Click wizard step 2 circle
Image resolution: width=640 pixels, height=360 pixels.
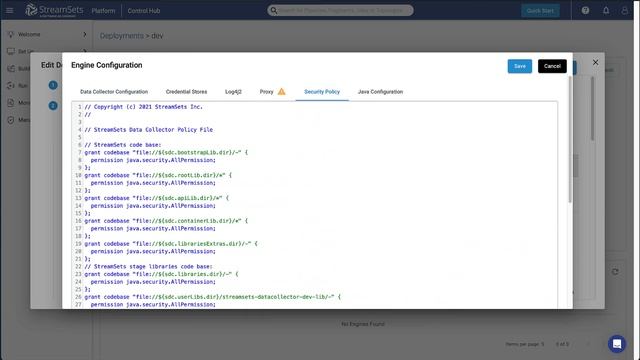click(53, 106)
